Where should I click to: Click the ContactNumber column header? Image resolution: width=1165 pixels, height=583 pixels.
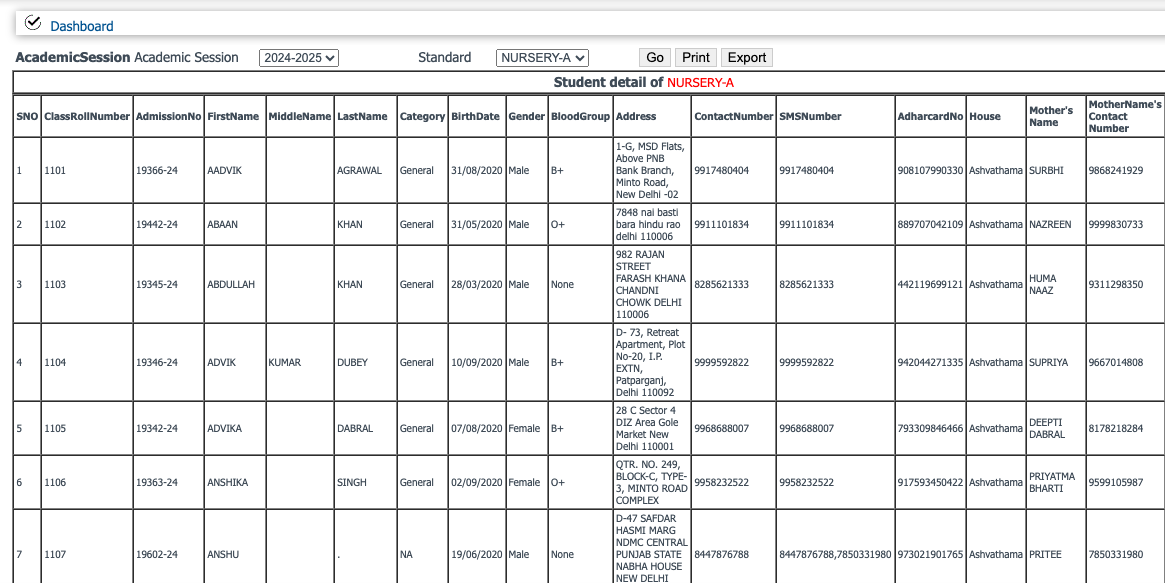click(x=734, y=117)
